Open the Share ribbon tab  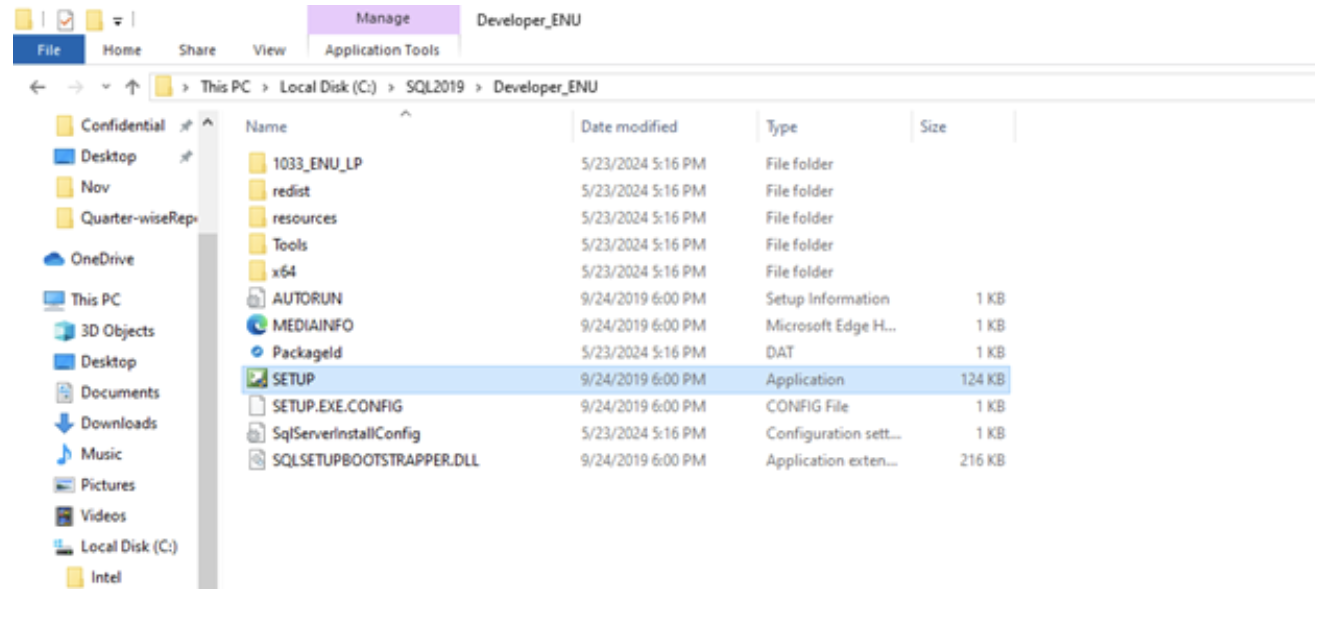(197, 50)
